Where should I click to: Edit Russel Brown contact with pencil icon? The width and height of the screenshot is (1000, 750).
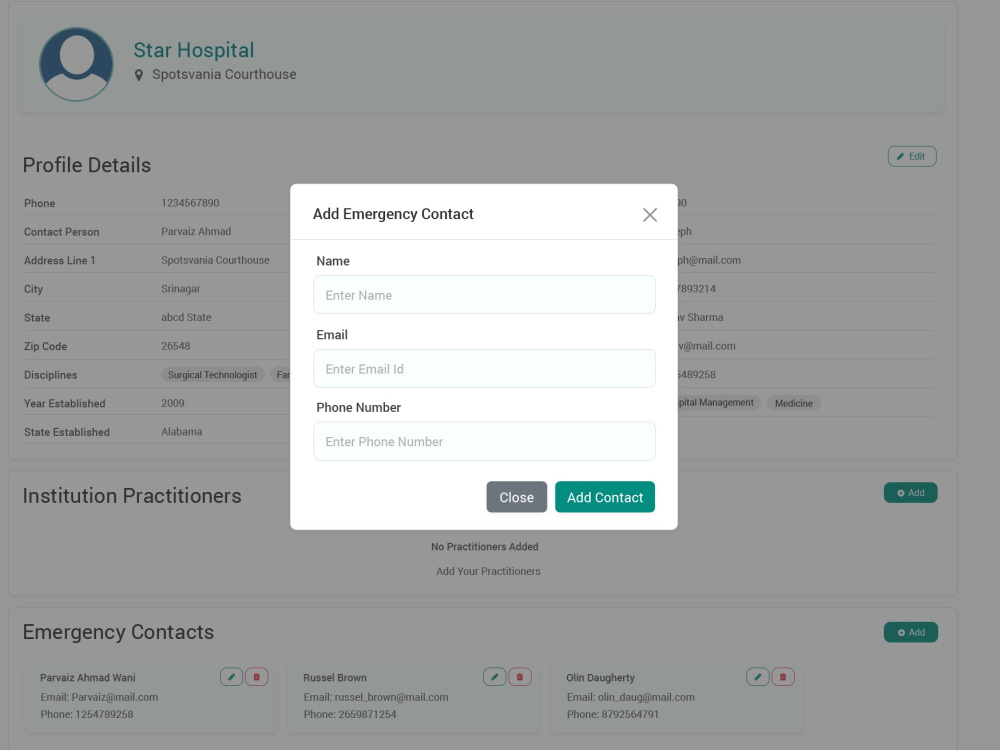(x=494, y=677)
